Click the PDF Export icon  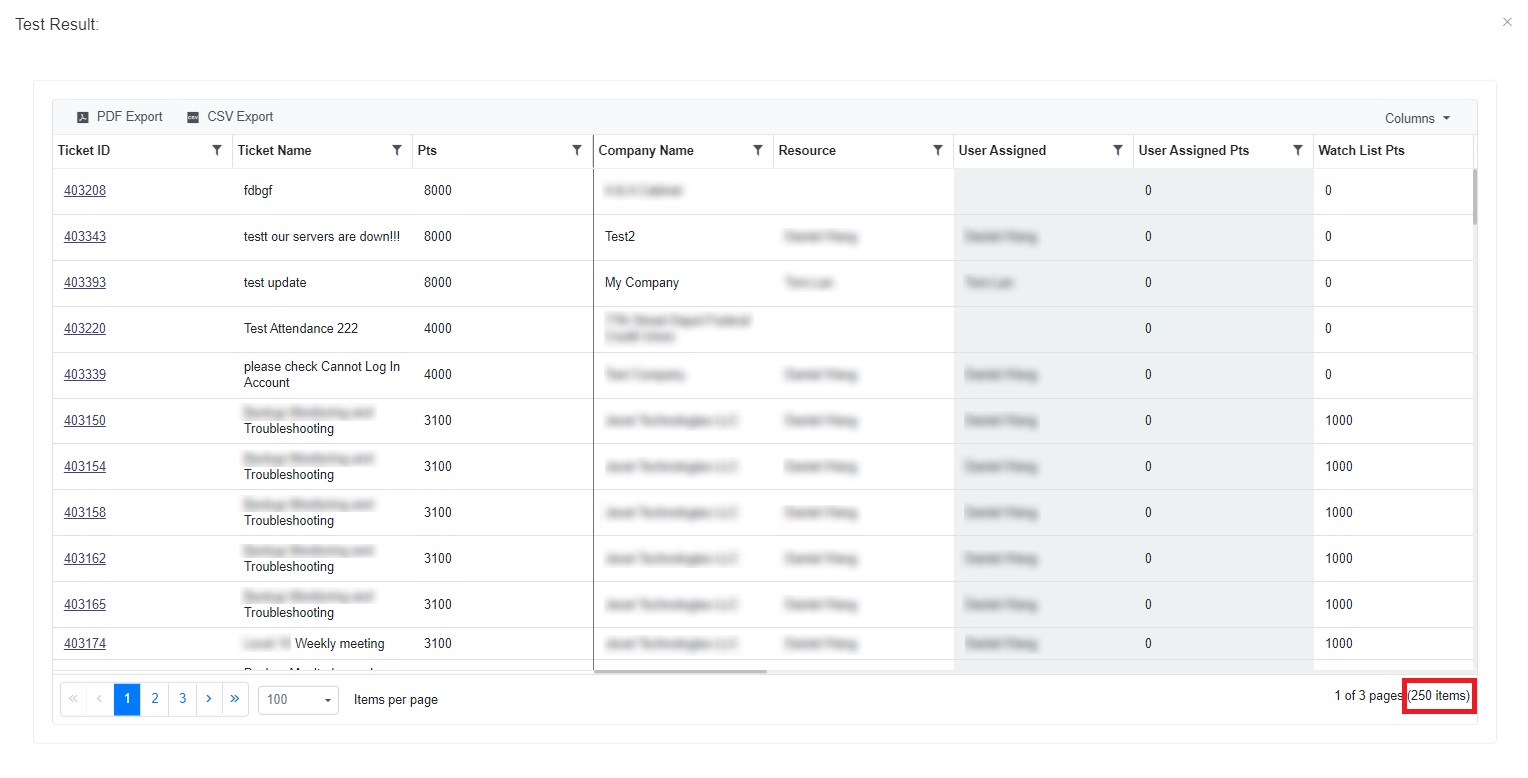click(83, 117)
